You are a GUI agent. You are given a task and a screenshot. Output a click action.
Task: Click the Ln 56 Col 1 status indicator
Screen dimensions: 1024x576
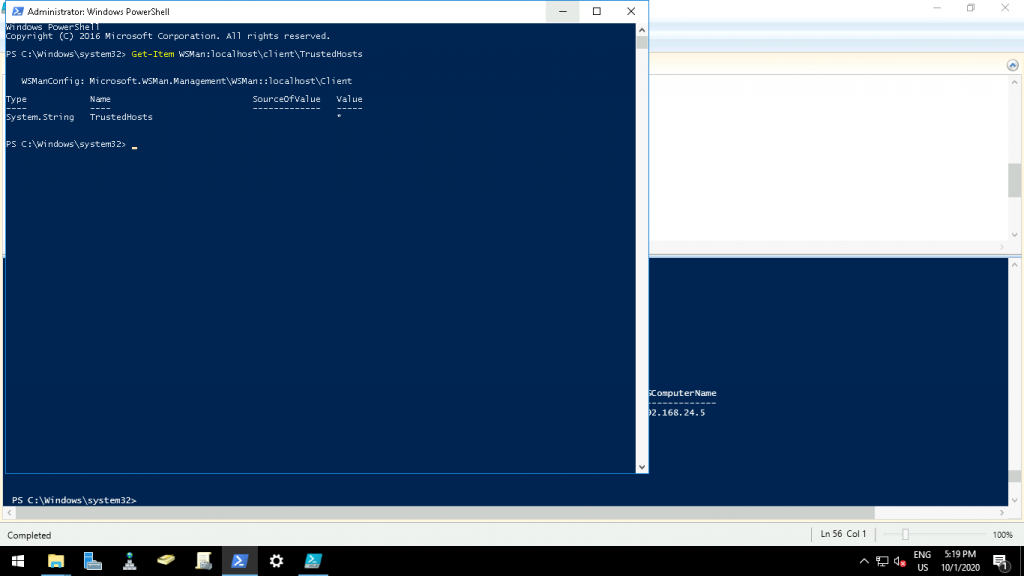(843, 534)
